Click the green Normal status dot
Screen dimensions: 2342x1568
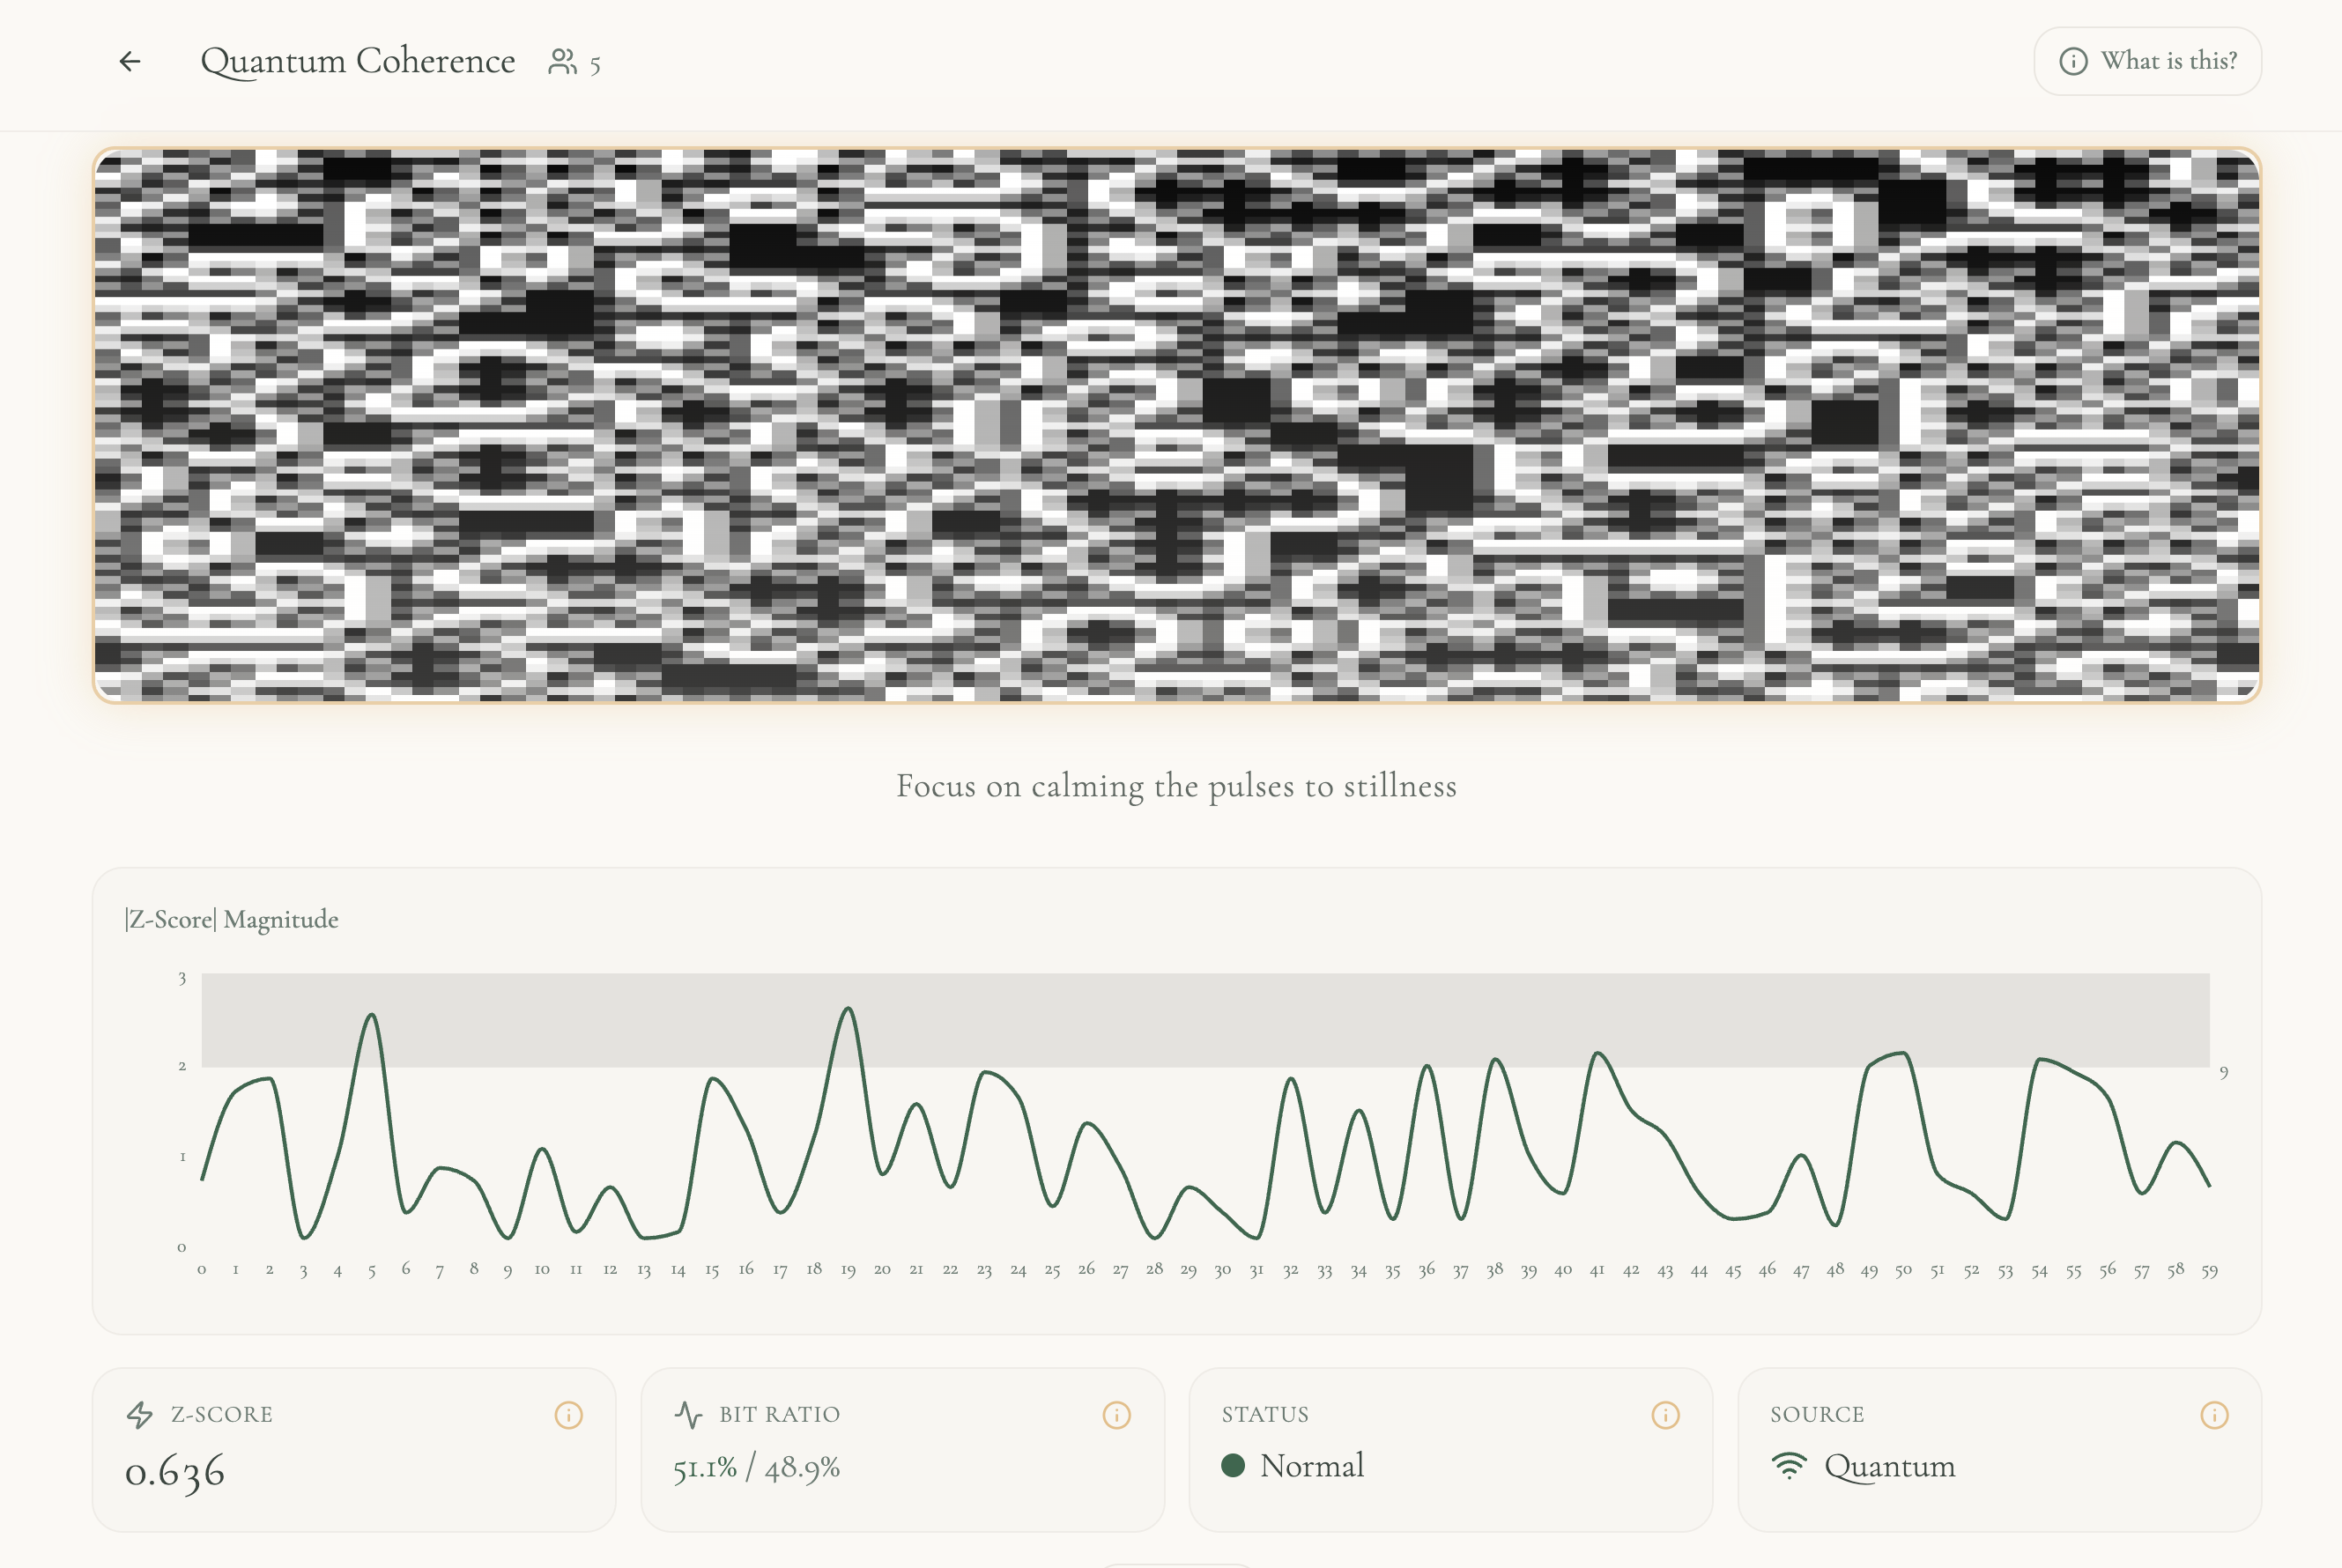click(x=1233, y=1466)
